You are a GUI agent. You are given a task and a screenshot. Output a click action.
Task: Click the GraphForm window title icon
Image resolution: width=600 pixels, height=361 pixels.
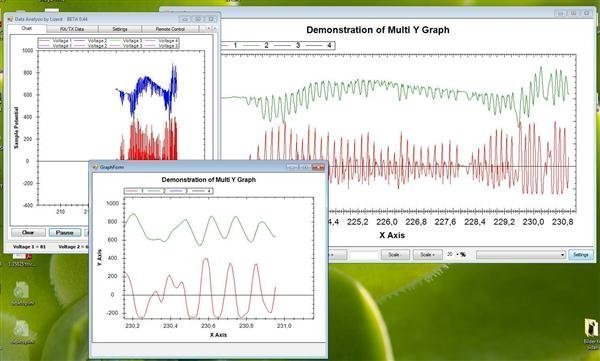pyautogui.click(x=95, y=167)
